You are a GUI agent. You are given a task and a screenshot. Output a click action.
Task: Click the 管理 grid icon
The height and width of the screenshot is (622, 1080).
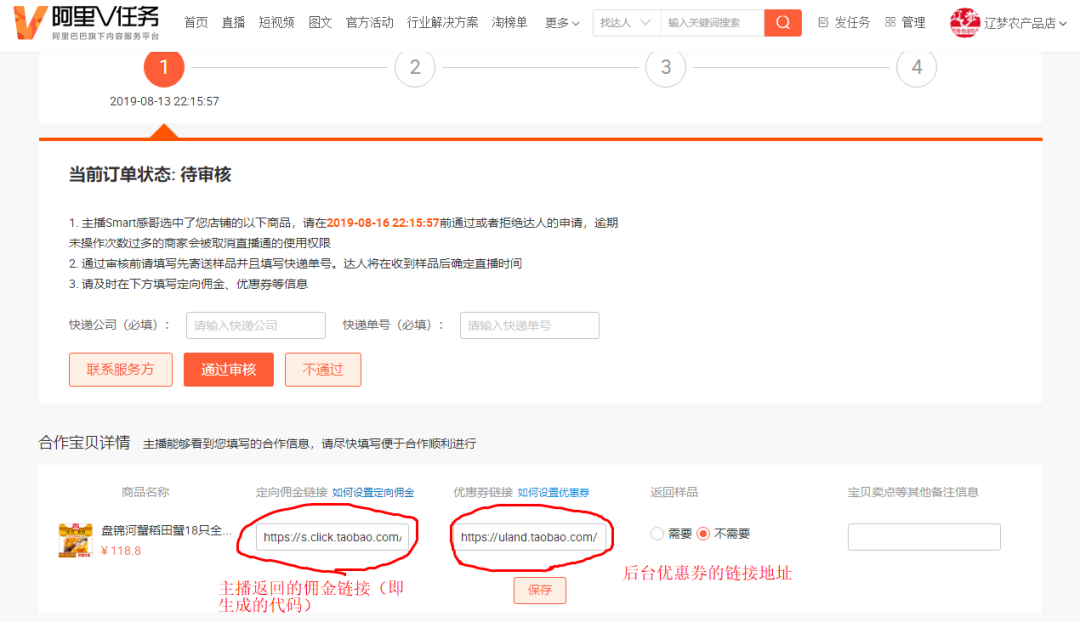click(890, 23)
